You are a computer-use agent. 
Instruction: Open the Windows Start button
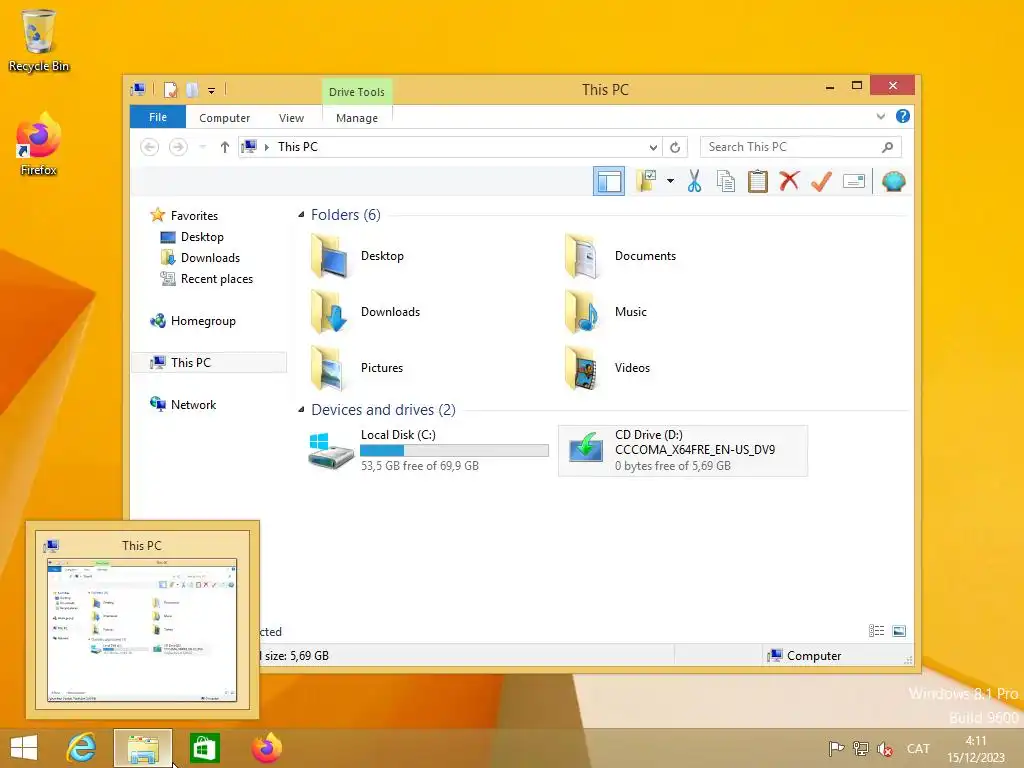point(24,748)
